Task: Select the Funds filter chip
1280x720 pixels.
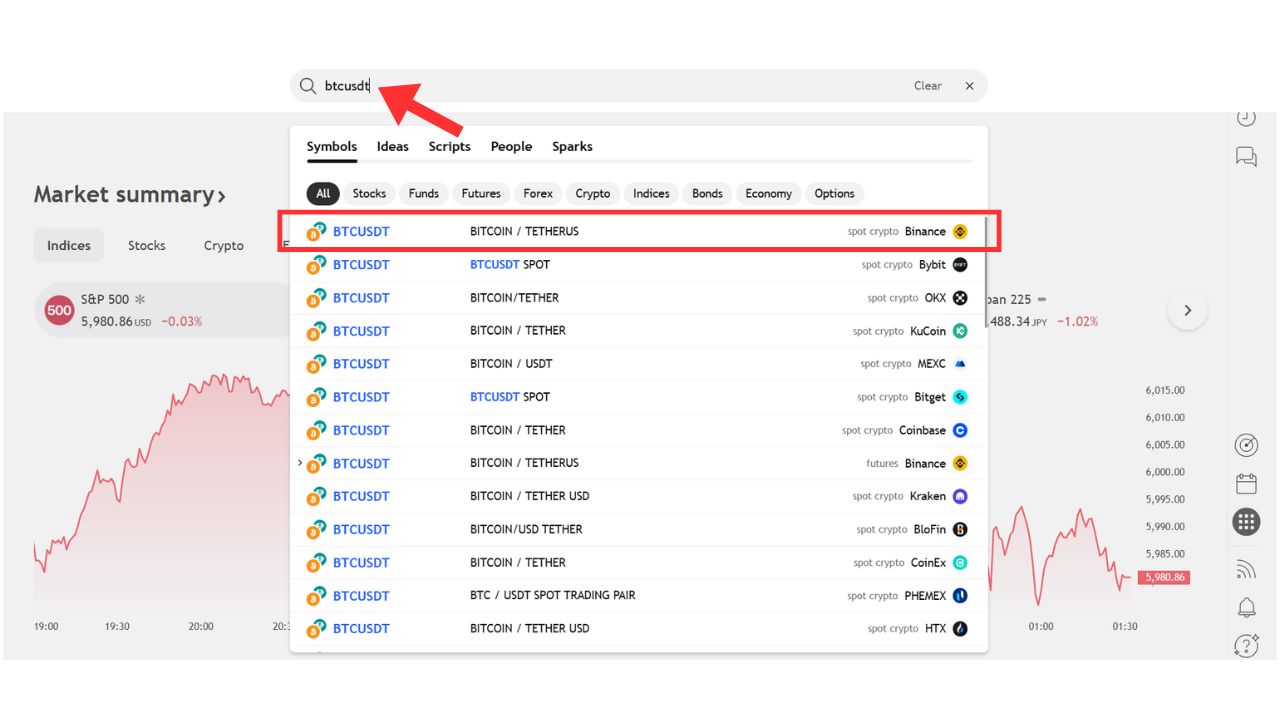Action: click(x=424, y=193)
